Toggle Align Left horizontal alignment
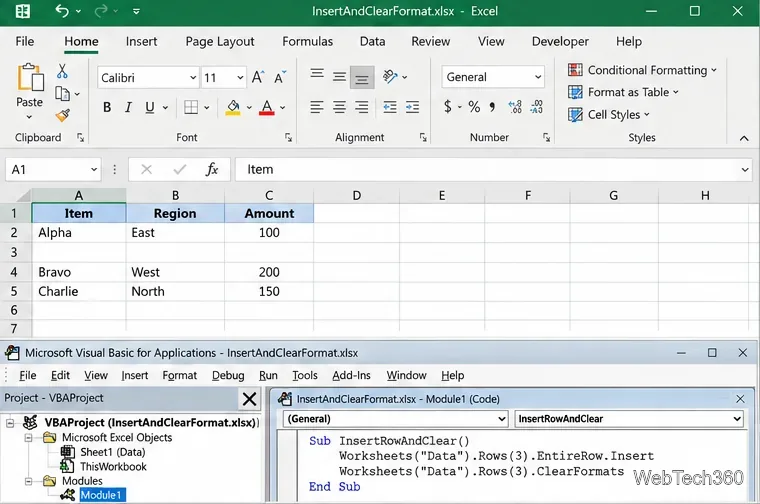The width and height of the screenshot is (760, 504). (x=317, y=107)
